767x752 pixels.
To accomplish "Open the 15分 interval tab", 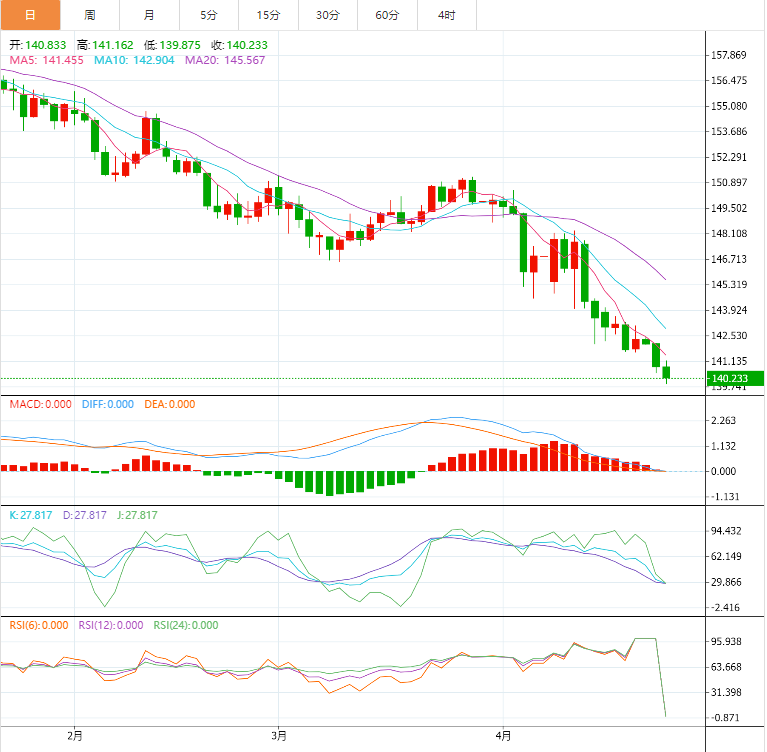I will (269, 15).
